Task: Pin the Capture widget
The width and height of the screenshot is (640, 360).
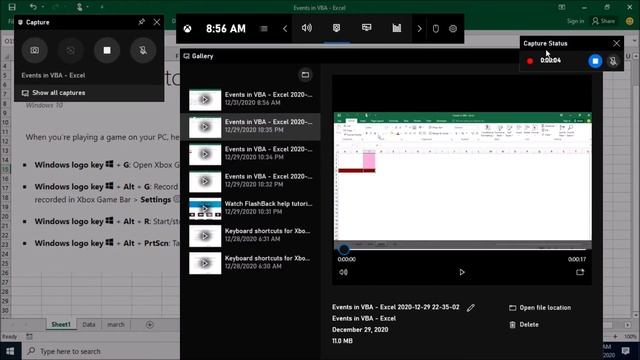Action: (141, 22)
